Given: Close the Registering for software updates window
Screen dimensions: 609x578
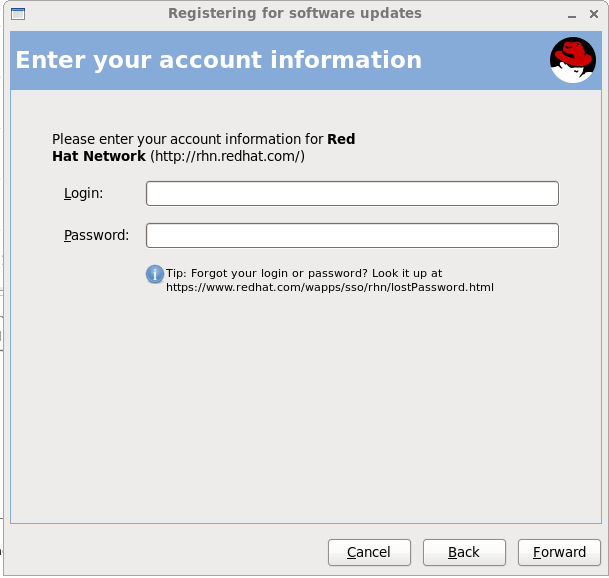Looking at the screenshot, I should point(594,14).
